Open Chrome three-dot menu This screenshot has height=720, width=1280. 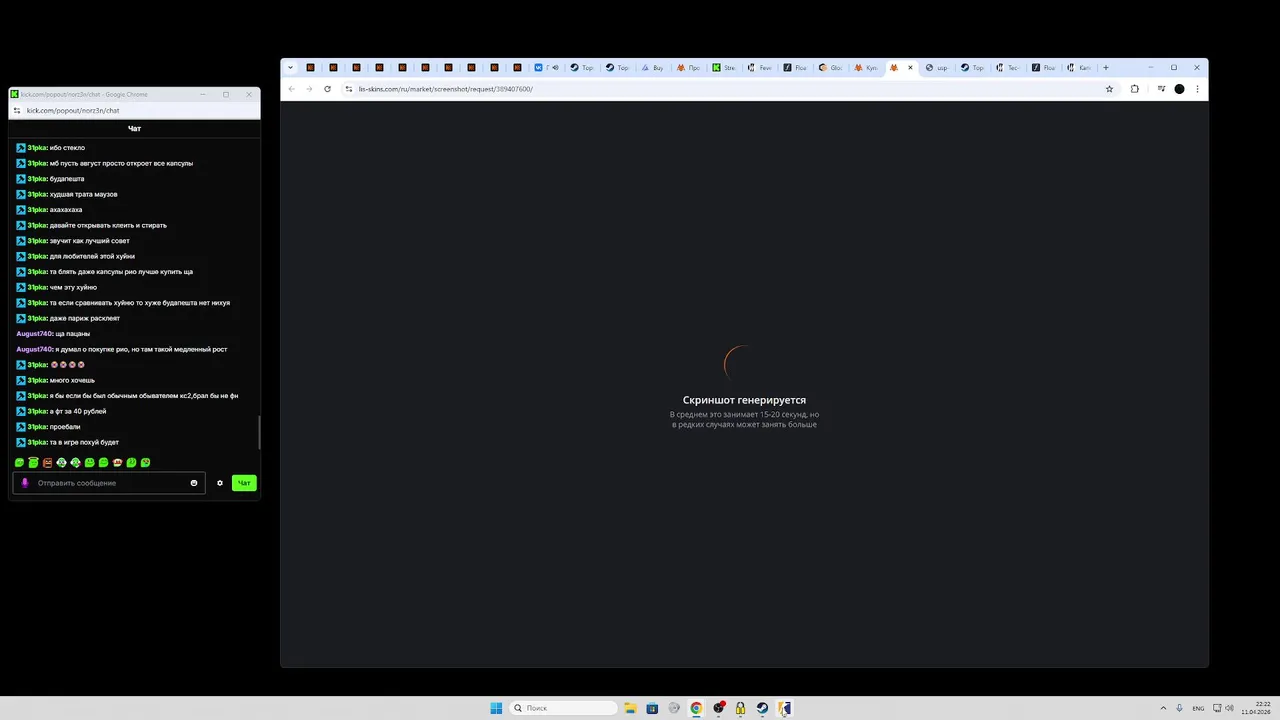(x=1197, y=89)
